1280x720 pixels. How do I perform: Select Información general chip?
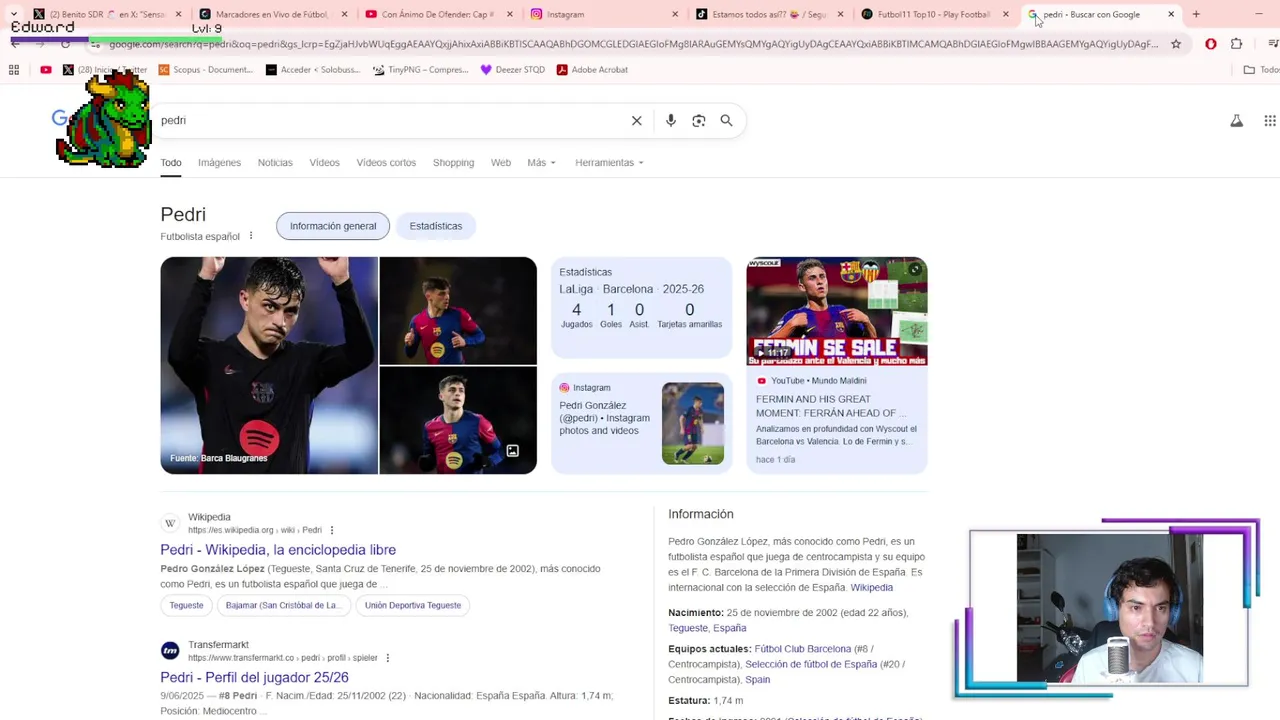[x=333, y=226]
